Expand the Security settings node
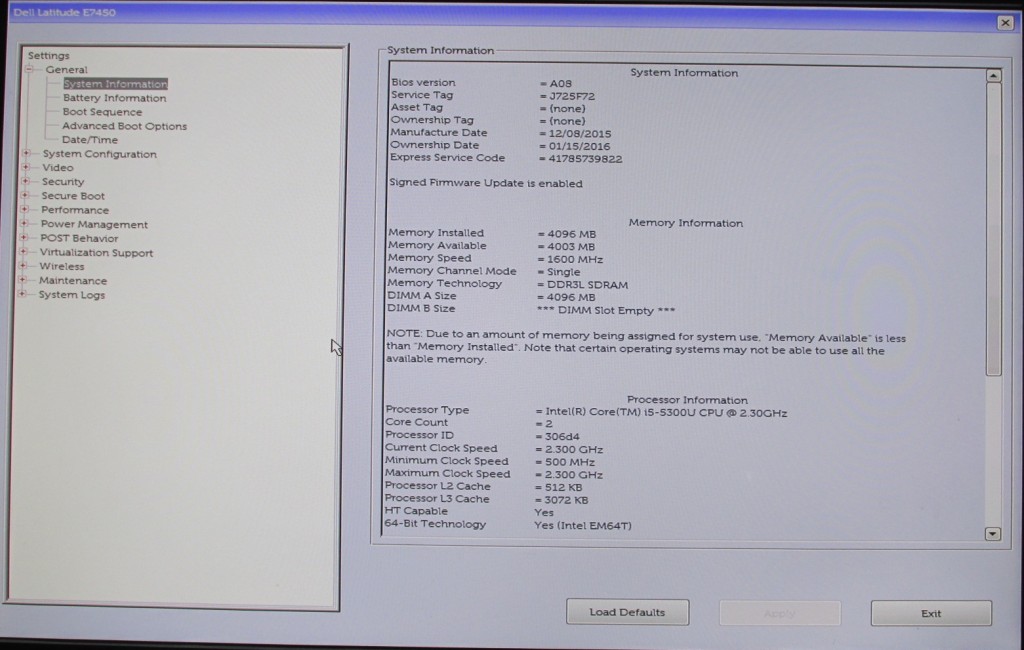The height and width of the screenshot is (650, 1024). coord(25,181)
